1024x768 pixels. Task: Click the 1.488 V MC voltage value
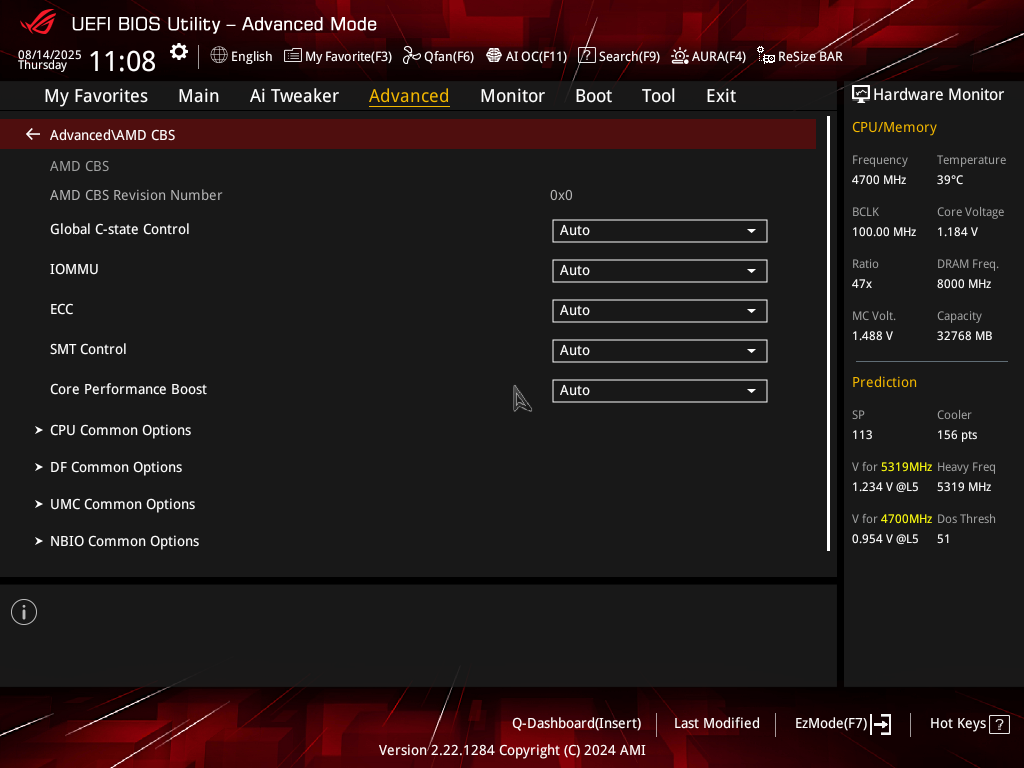coord(872,336)
